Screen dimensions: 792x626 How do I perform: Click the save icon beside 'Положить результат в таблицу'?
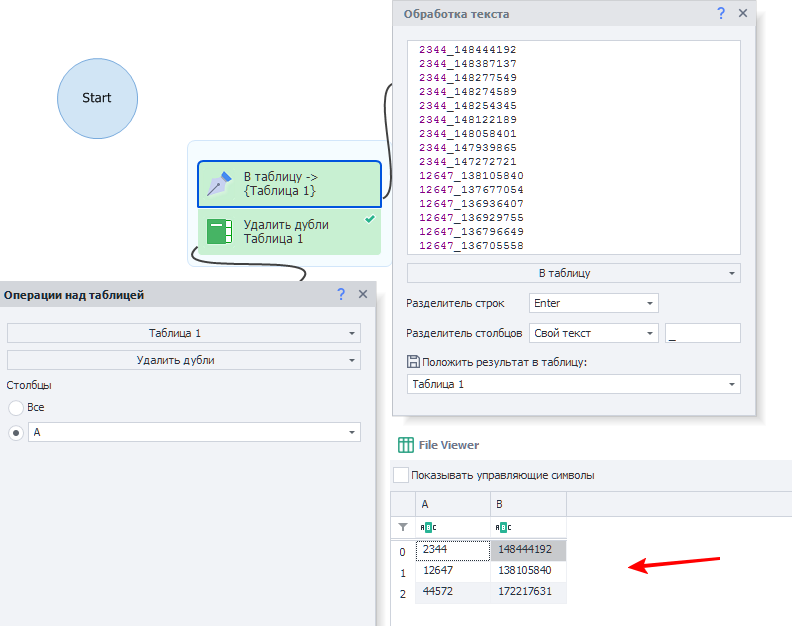[x=413, y=362]
